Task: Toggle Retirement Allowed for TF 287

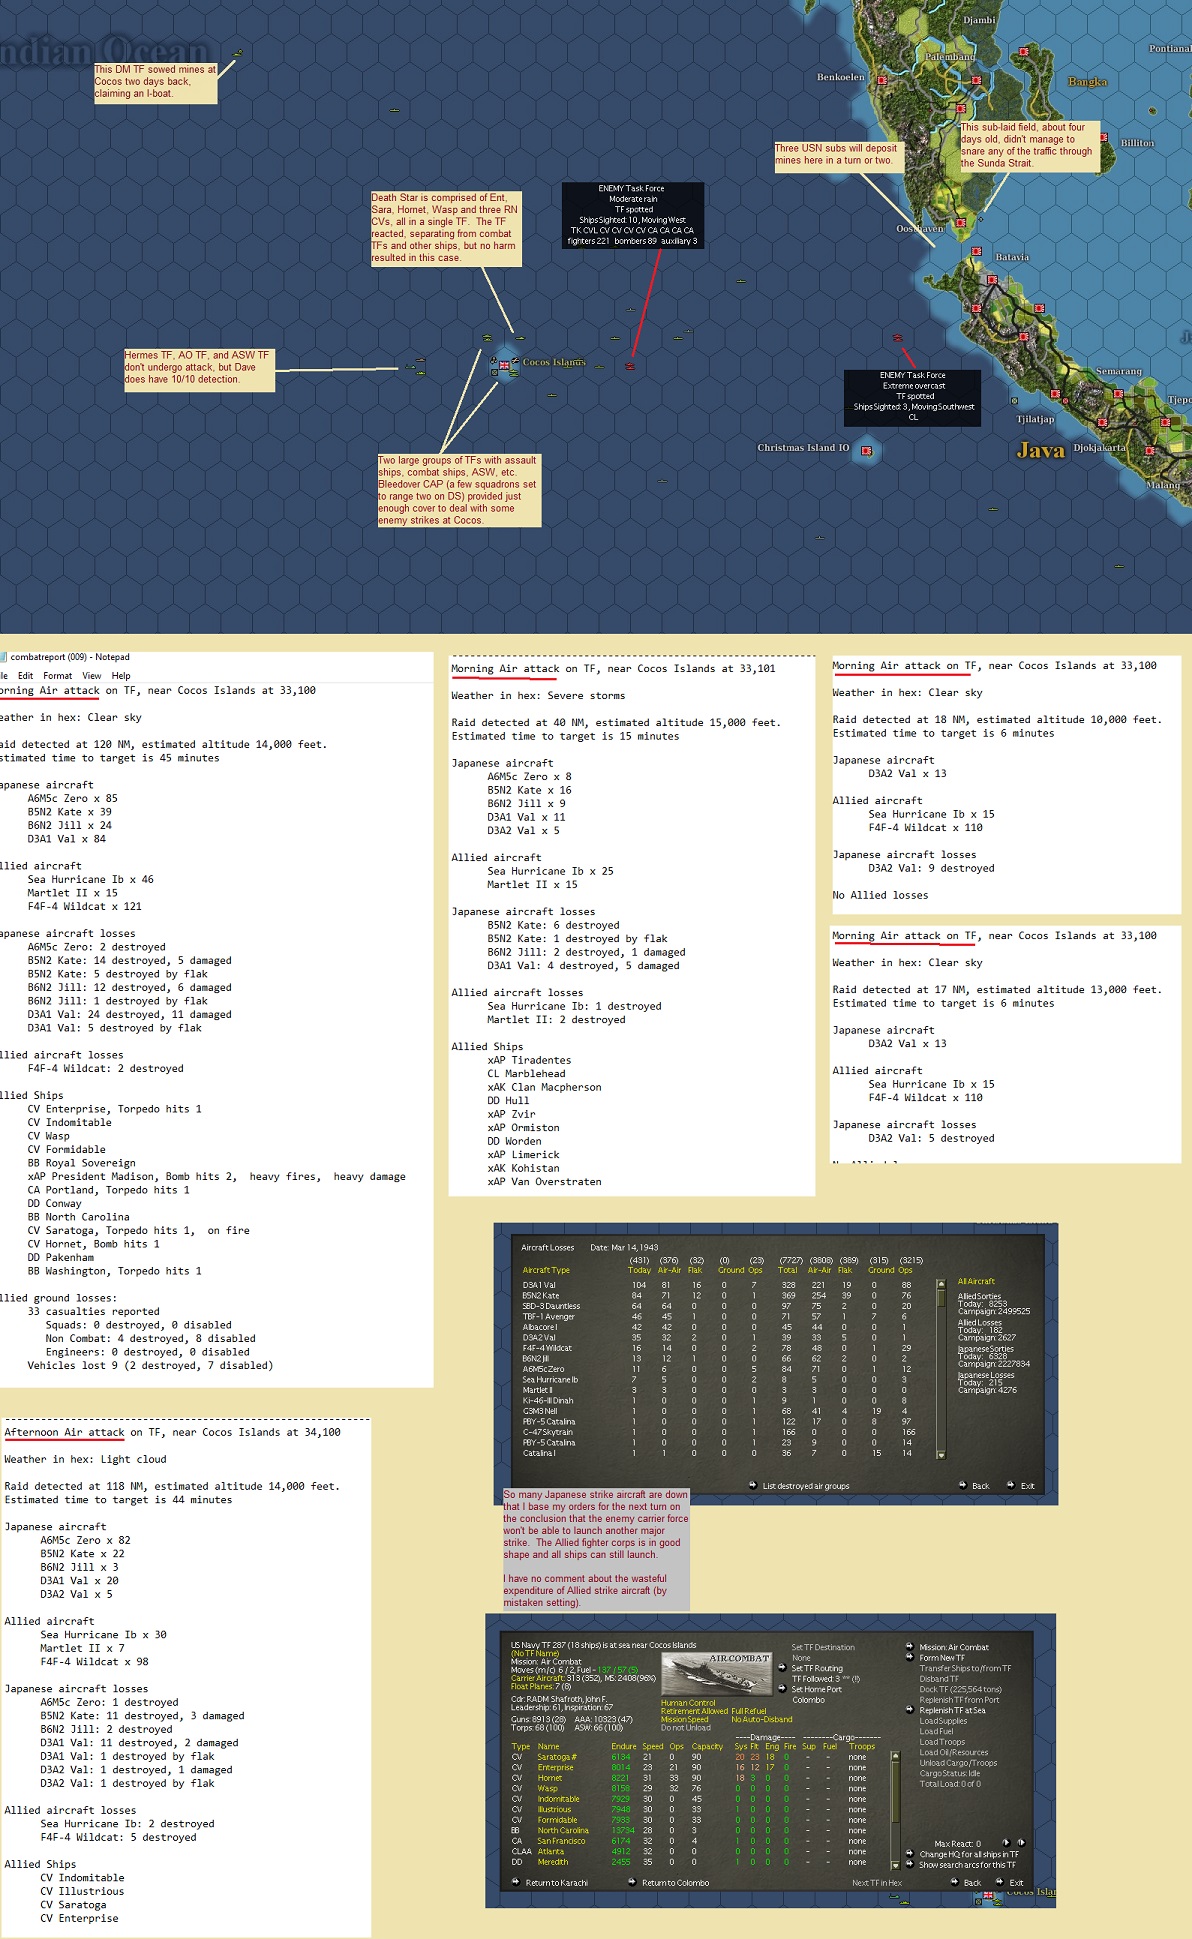Action: pos(695,1711)
